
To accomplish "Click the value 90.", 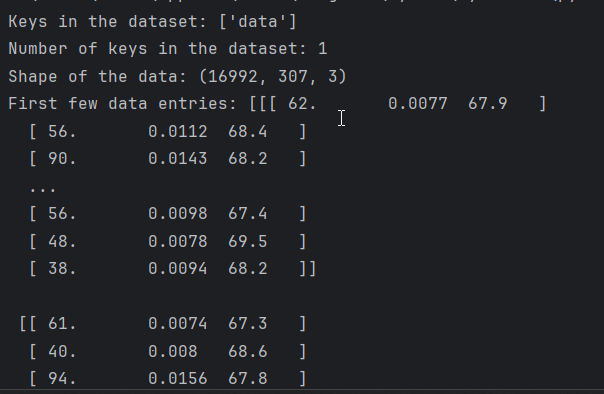I will tap(62, 159).
